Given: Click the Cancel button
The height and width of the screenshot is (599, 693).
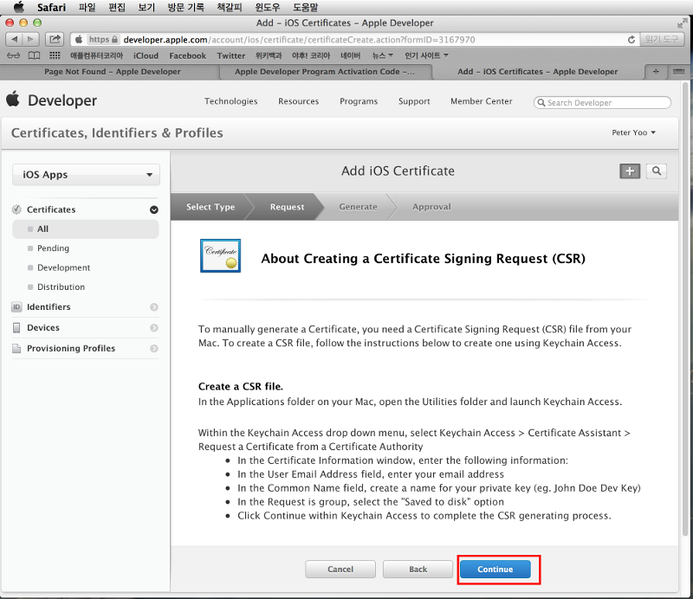Looking at the screenshot, I should 340,569.
